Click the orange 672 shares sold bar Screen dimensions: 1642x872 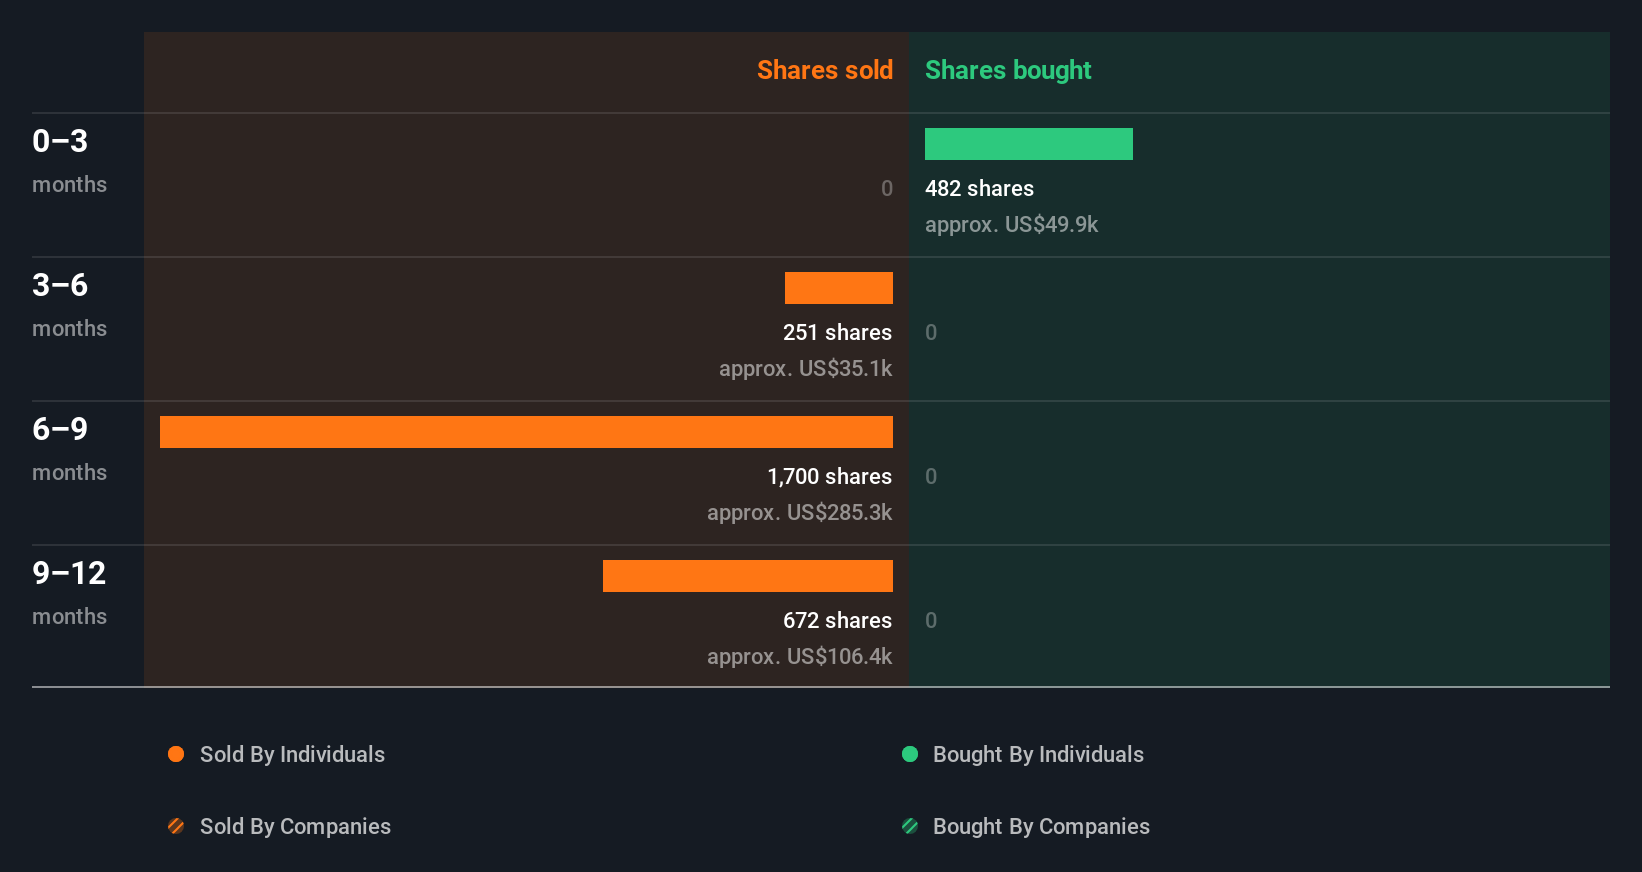[748, 576]
